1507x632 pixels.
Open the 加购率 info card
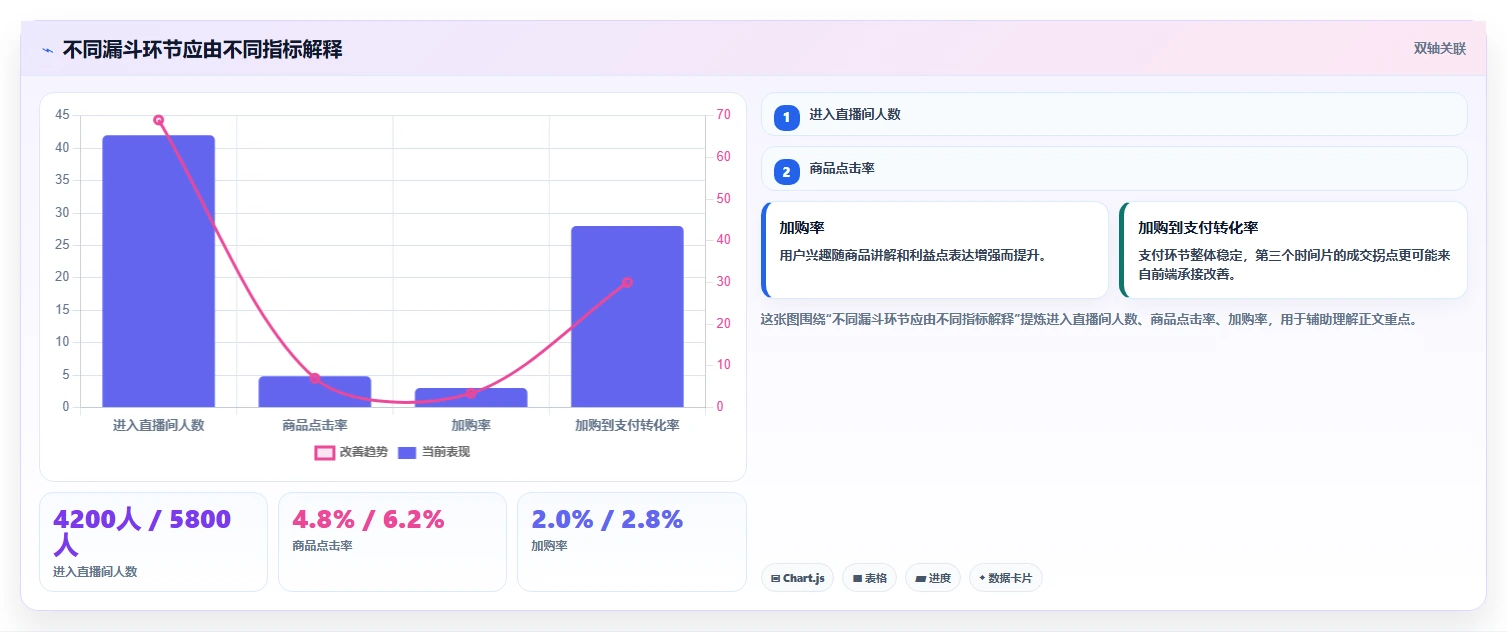click(x=935, y=250)
